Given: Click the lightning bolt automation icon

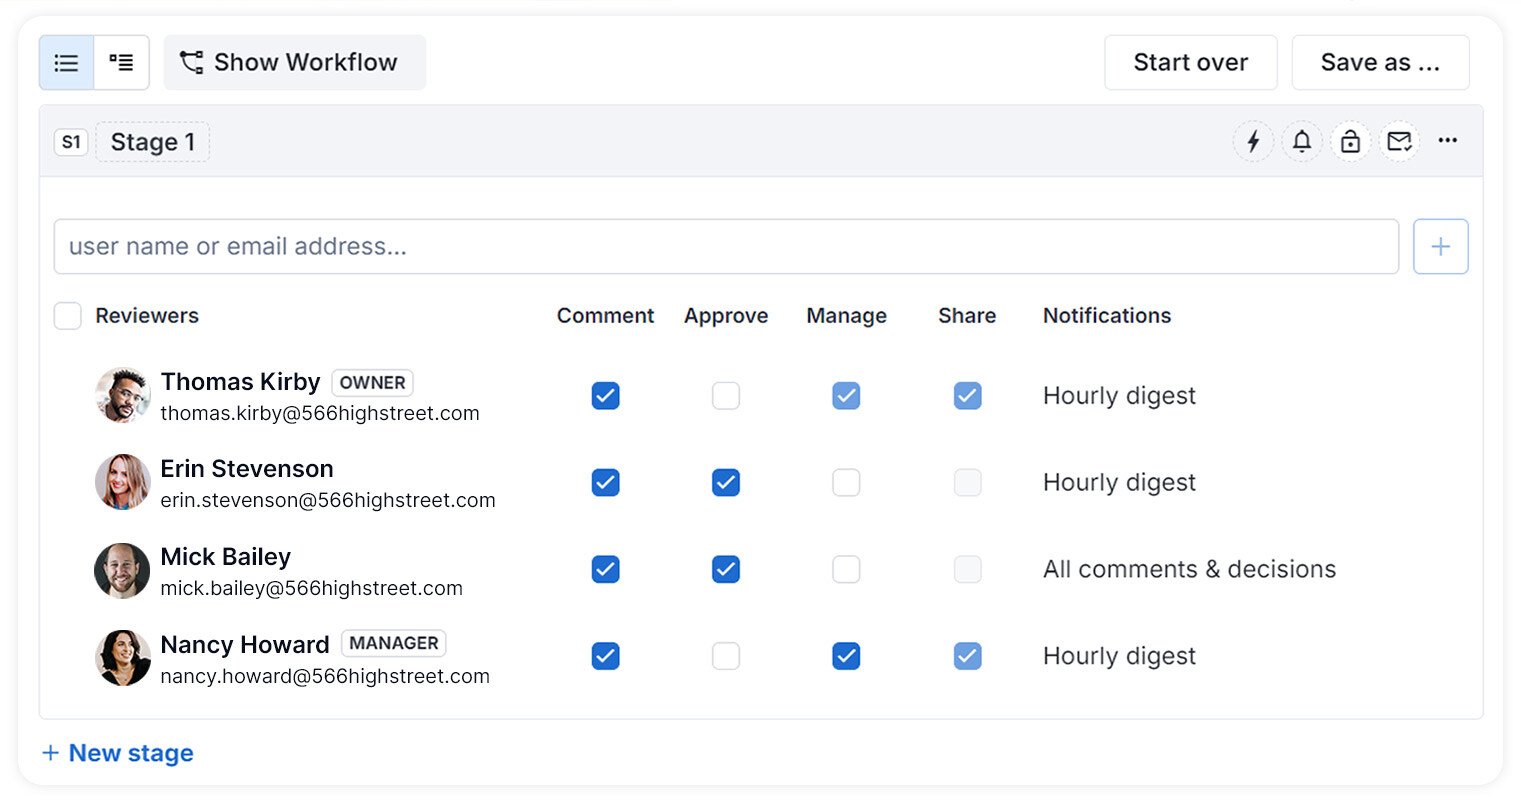Looking at the screenshot, I should pyautogui.click(x=1253, y=142).
